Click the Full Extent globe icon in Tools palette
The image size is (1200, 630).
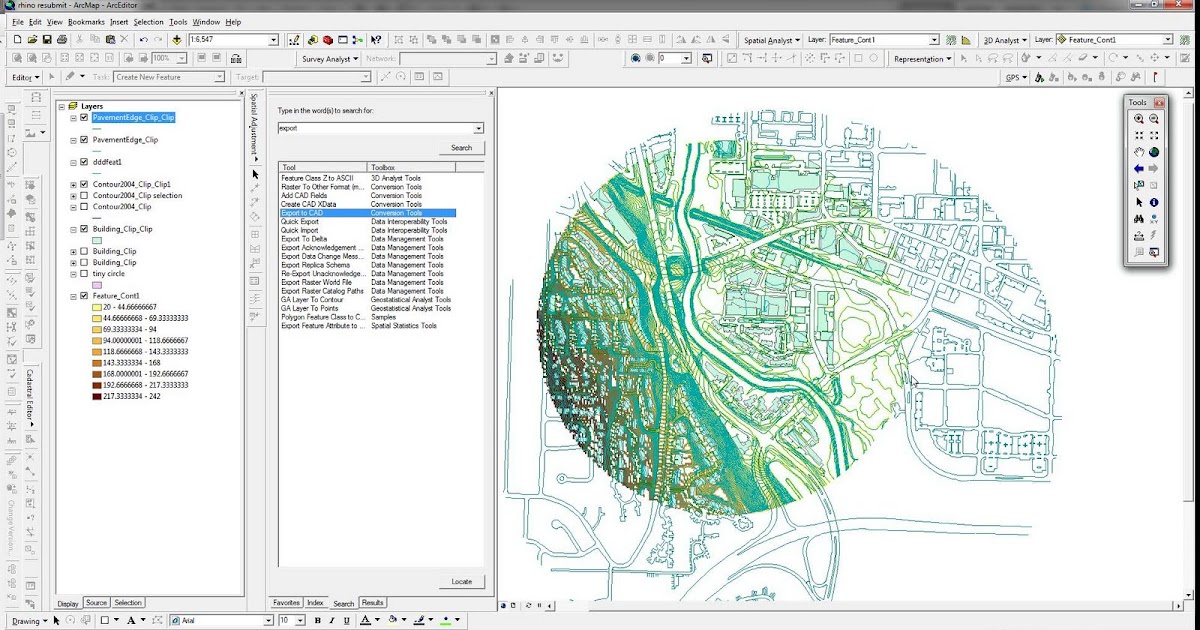tap(1154, 152)
